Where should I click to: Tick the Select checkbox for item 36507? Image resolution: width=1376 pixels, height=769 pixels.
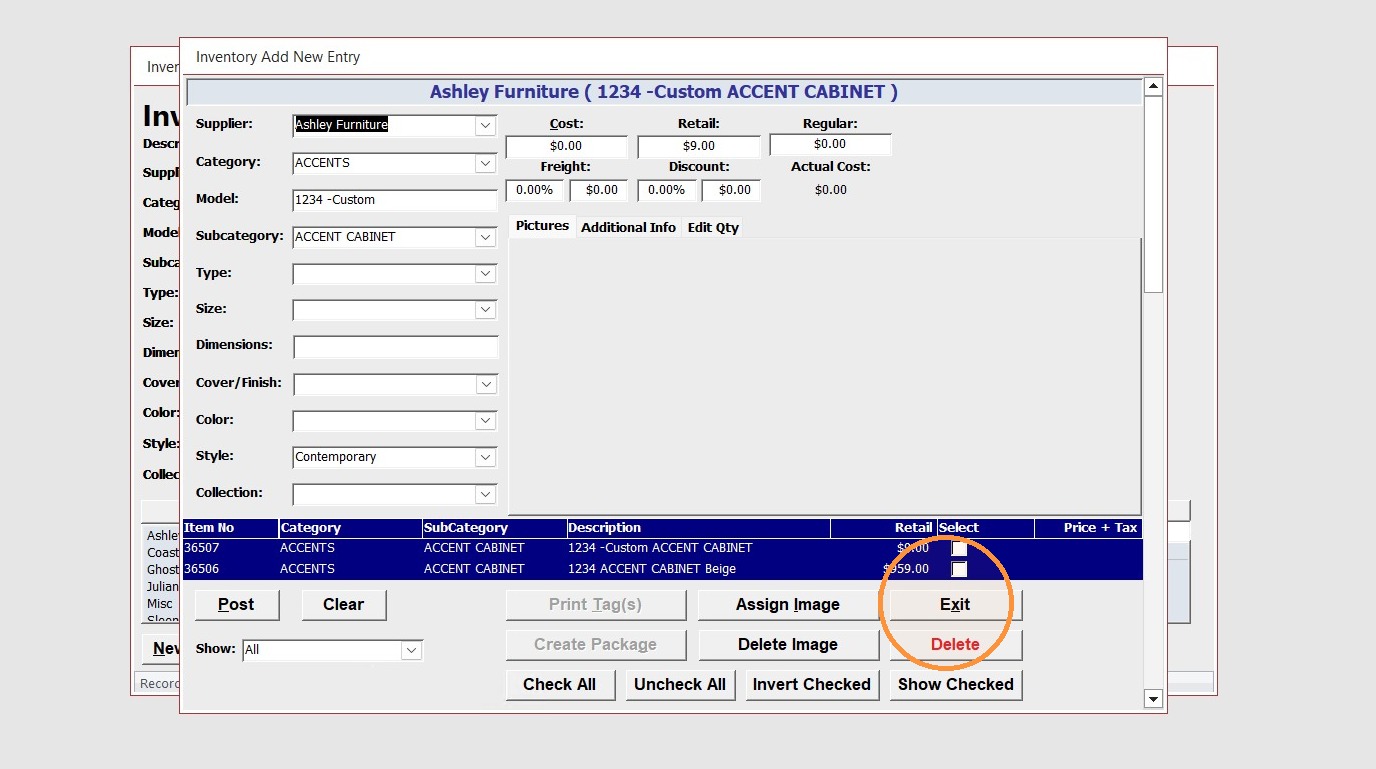pos(959,548)
